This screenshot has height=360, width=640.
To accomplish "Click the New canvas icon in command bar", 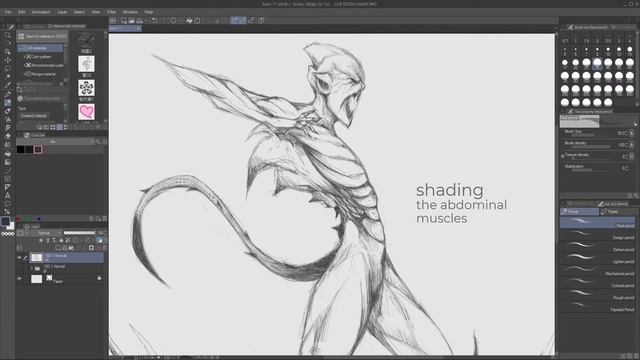I will click(124, 20).
